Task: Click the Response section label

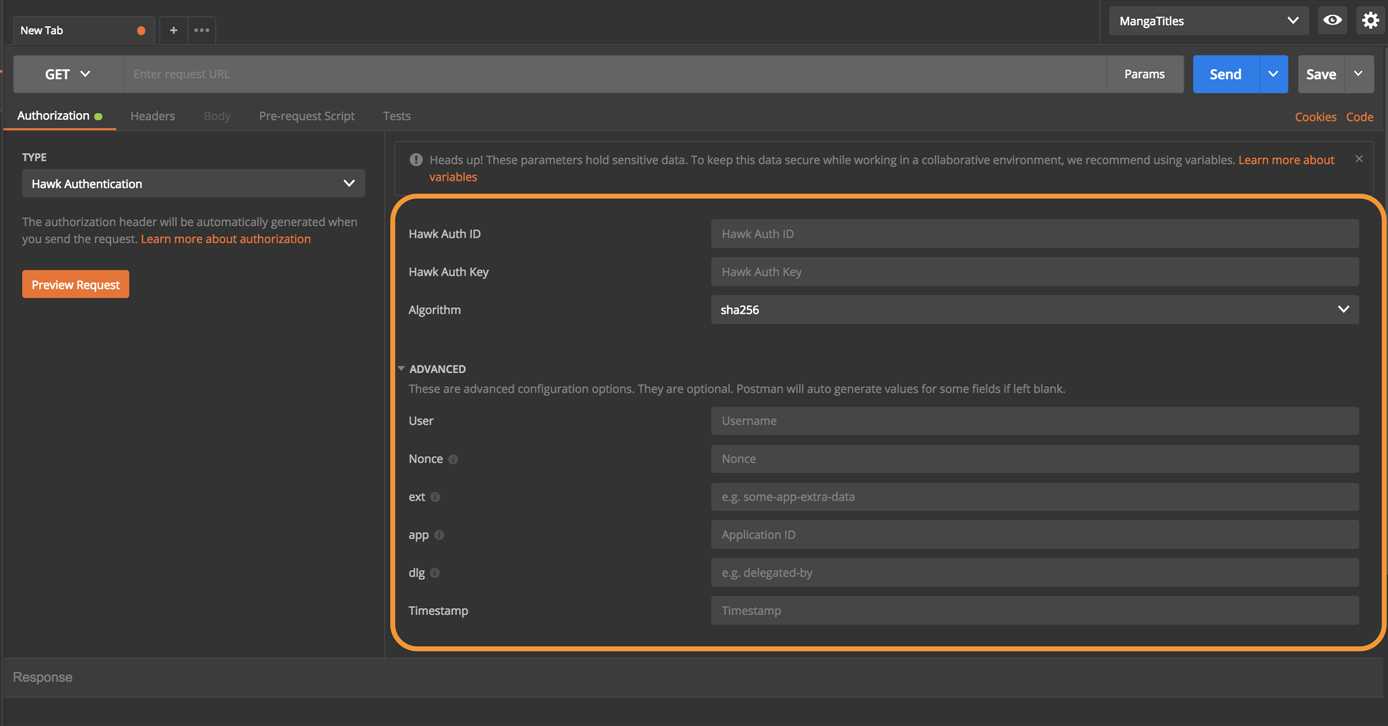Action: click(42, 677)
